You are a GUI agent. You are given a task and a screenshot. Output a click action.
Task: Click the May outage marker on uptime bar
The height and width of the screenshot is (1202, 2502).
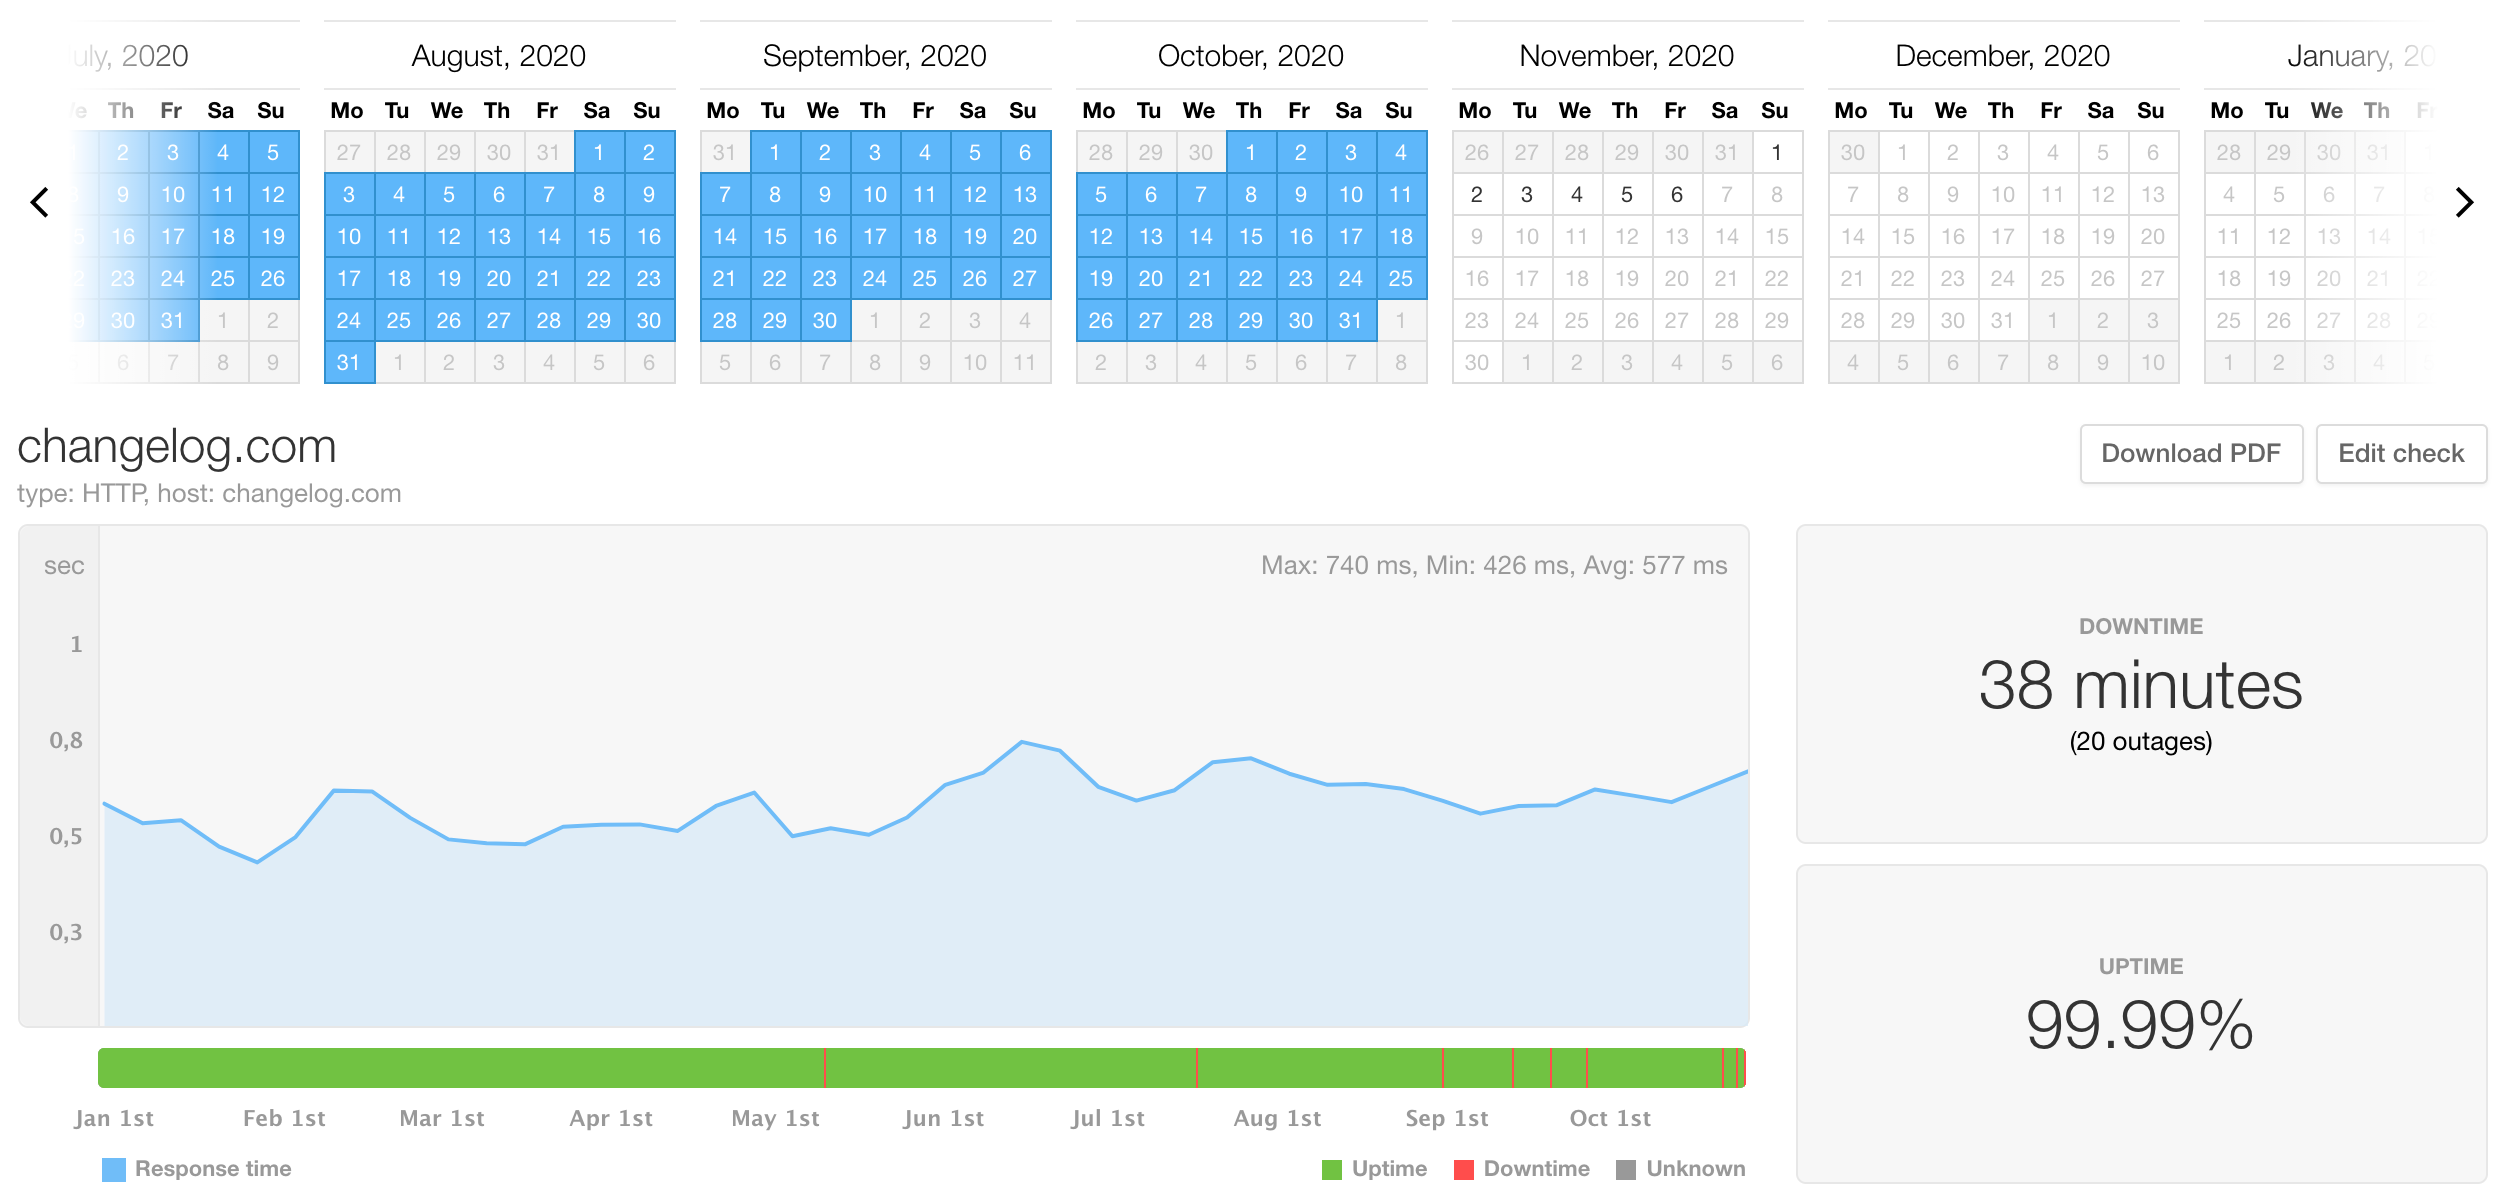point(825,1068)
